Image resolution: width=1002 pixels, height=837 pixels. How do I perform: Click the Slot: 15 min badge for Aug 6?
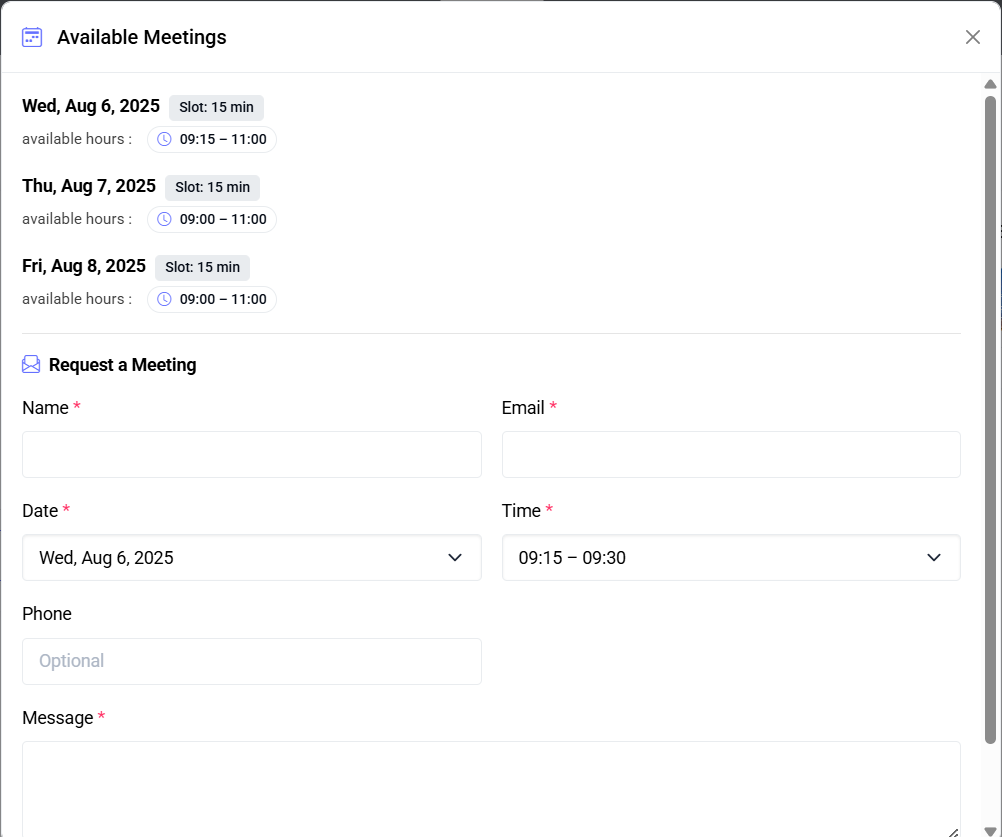216,107
